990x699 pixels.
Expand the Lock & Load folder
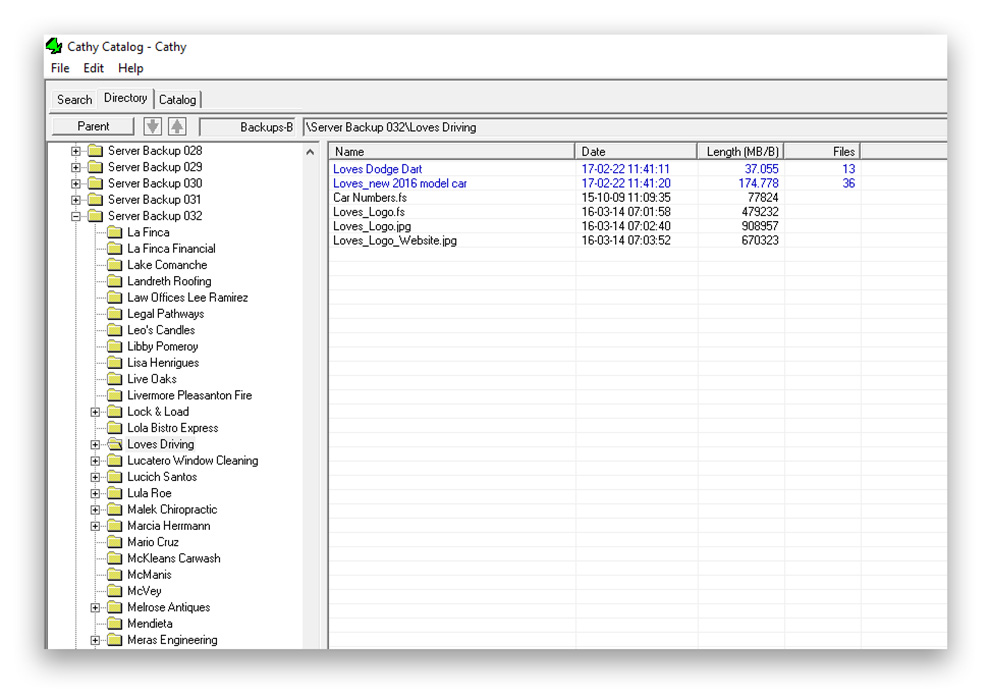point(96,412)
